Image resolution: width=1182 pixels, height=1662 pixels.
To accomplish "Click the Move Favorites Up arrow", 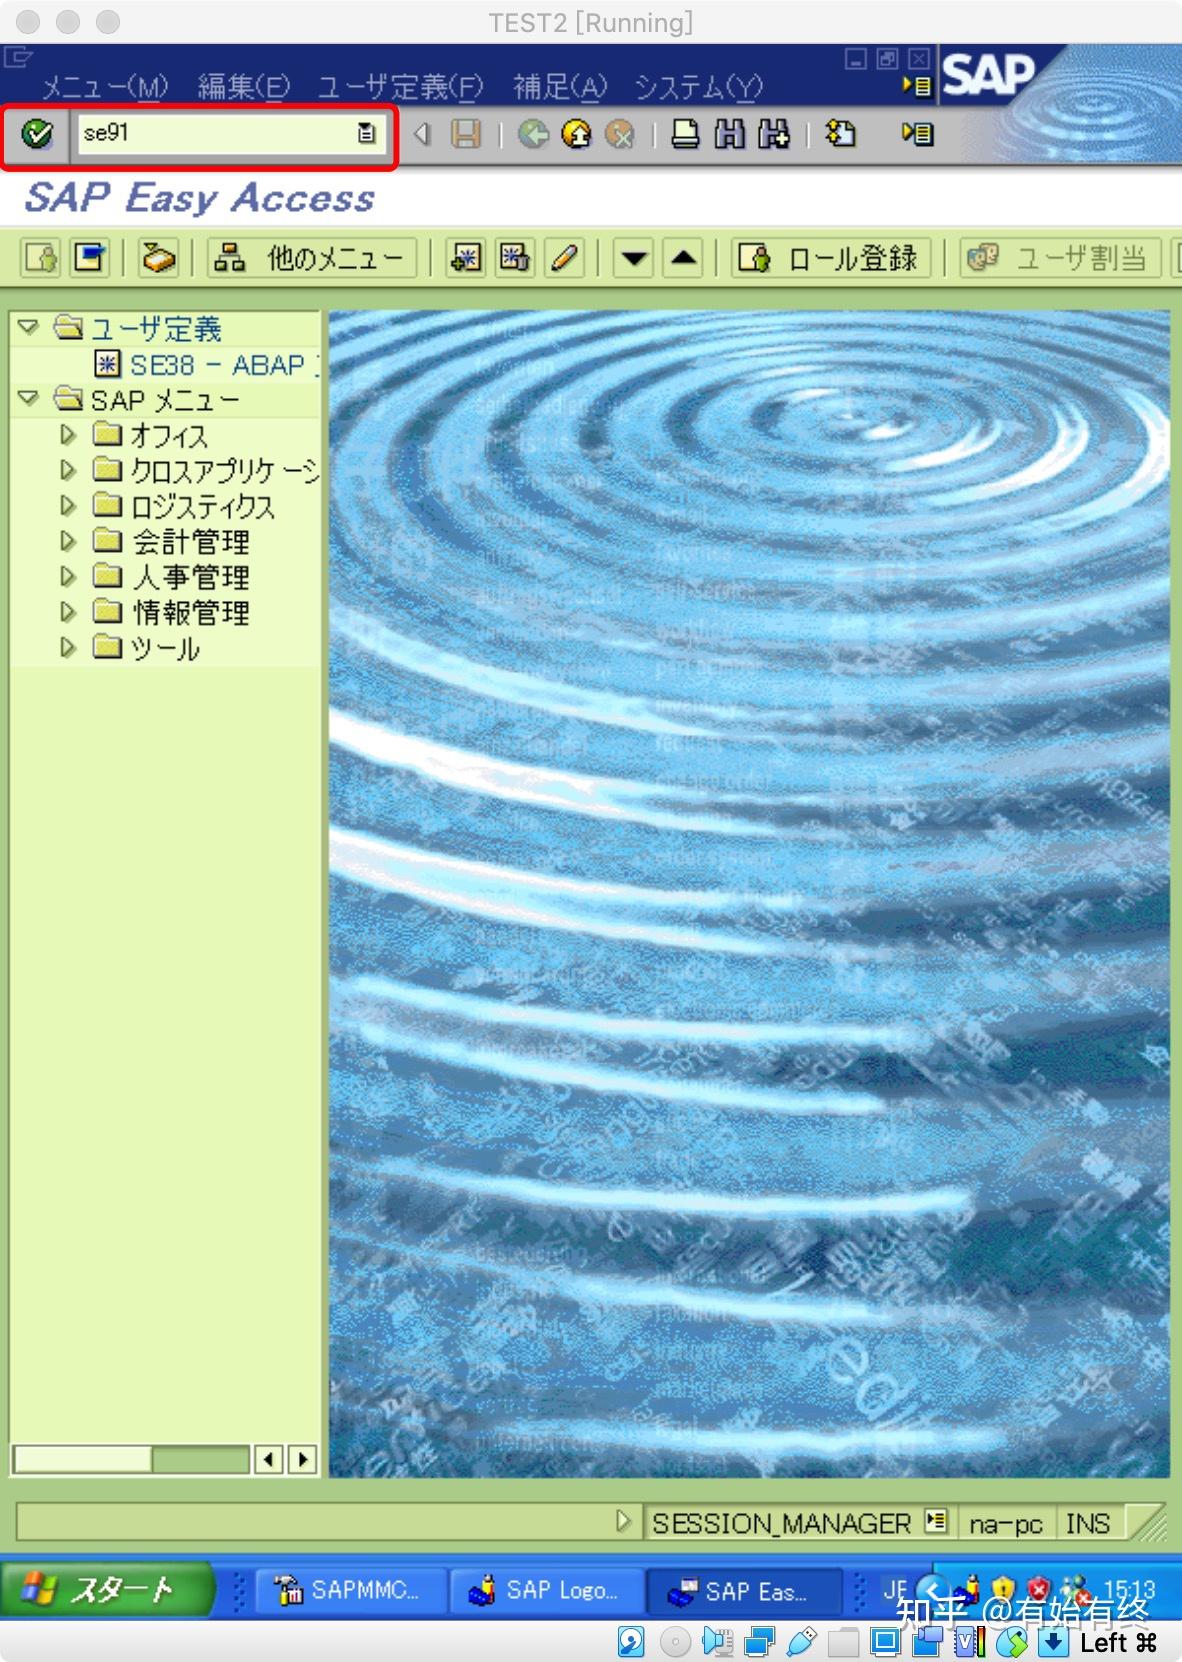I will [684, 259].
